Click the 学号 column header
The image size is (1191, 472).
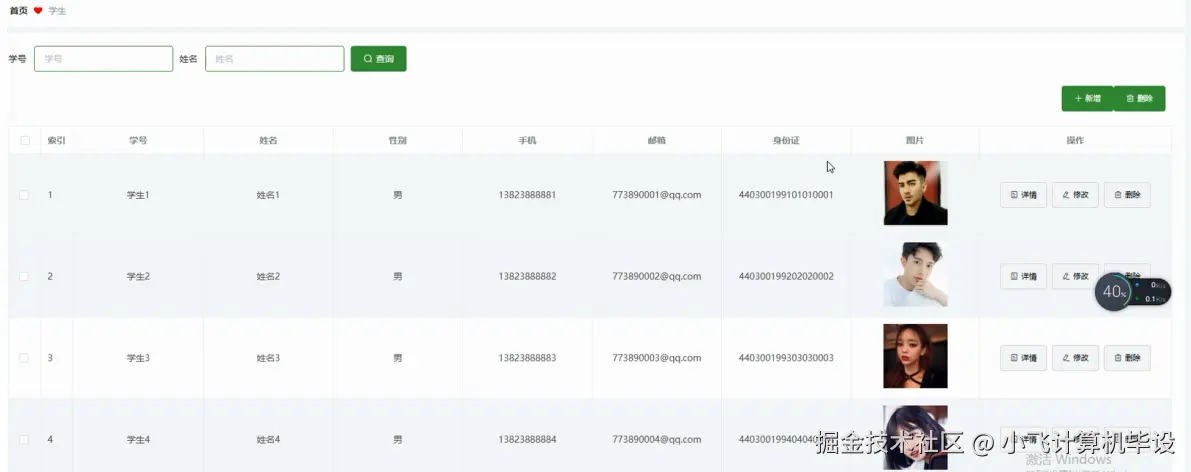pyautogui.click(x=137, y=141)
